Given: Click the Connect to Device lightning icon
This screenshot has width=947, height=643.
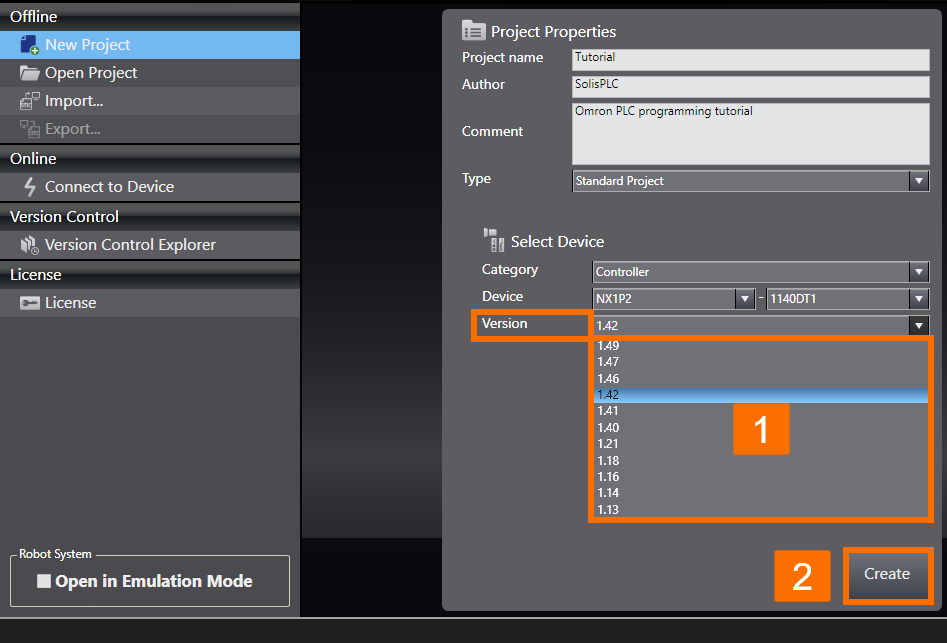Looking at the screenshot, I should coord(28,186).
